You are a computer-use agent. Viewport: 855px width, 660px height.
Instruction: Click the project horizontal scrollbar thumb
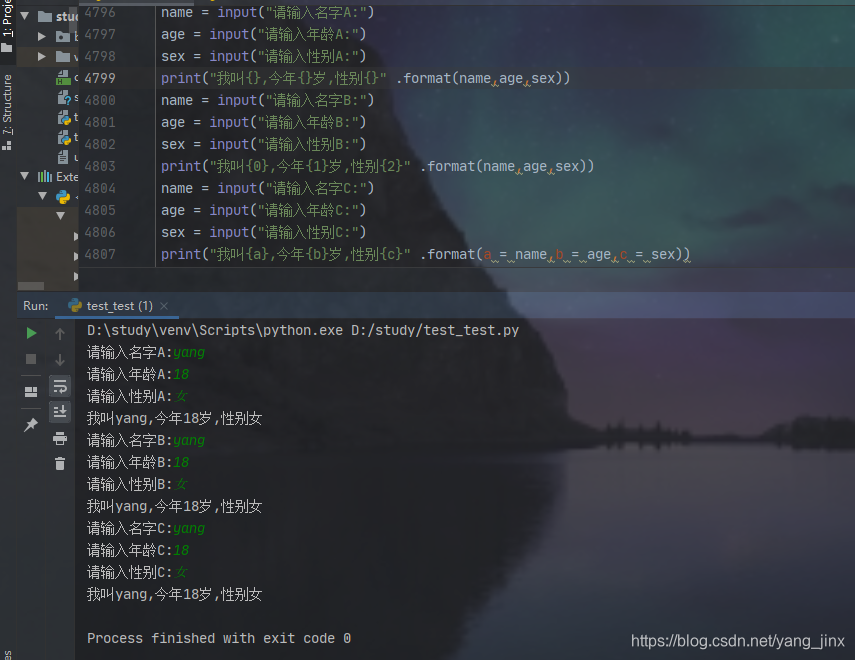[31, 285]
